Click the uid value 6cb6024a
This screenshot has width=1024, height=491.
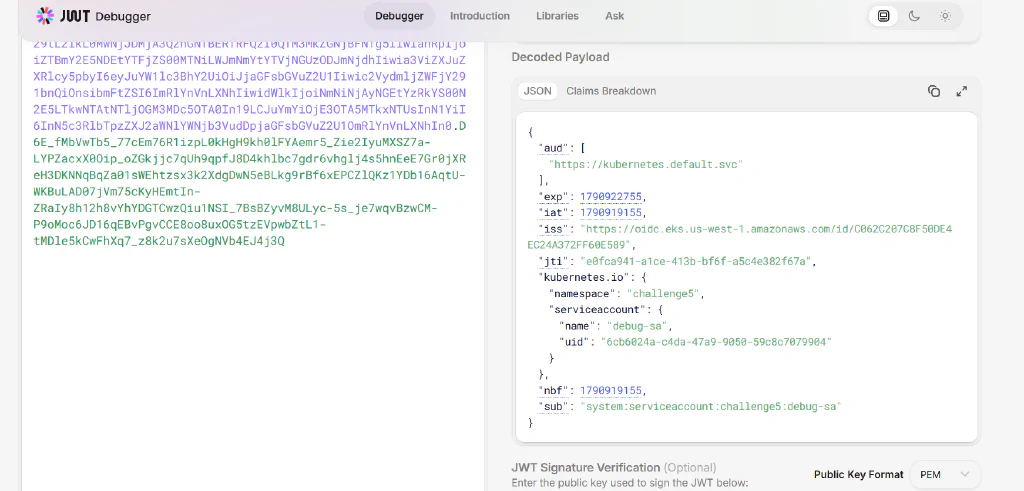click(x=716, y=342)
